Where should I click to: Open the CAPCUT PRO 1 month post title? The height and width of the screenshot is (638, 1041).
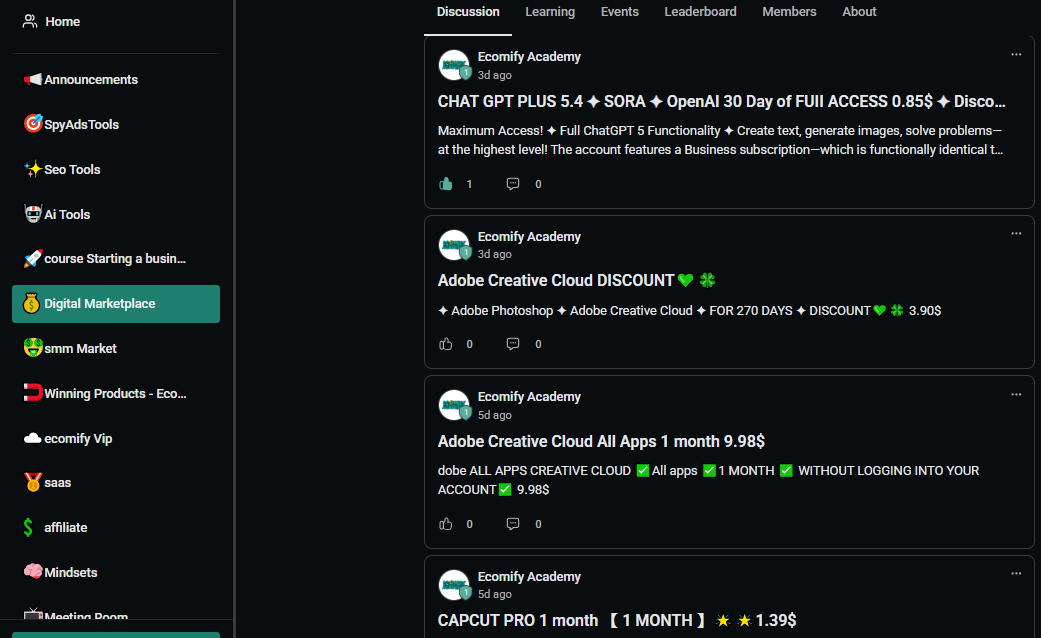pyautogui.click(x=617, y=621)
